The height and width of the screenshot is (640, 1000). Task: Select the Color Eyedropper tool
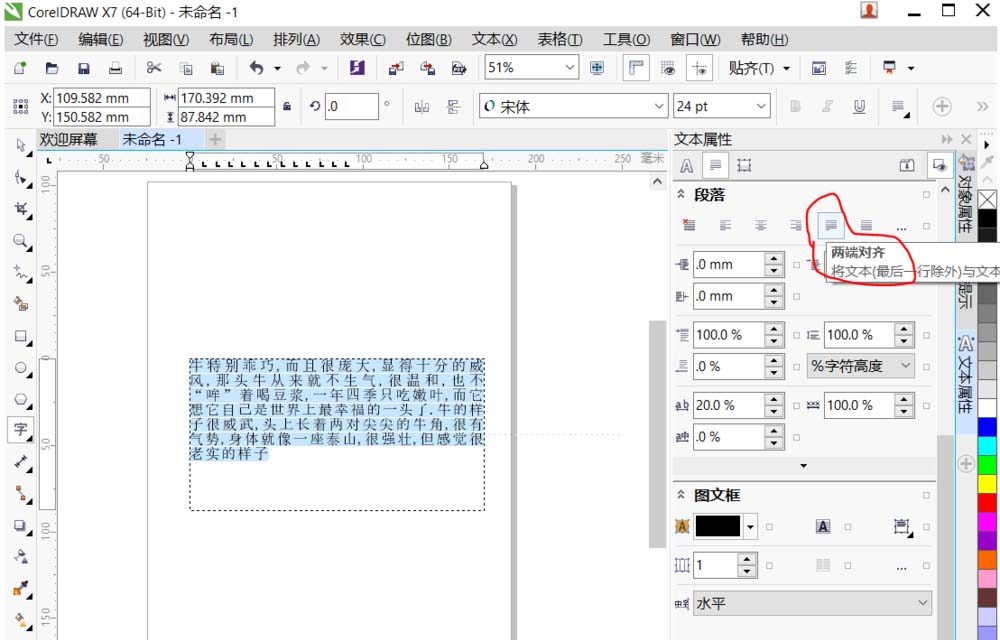coord(21,588)
